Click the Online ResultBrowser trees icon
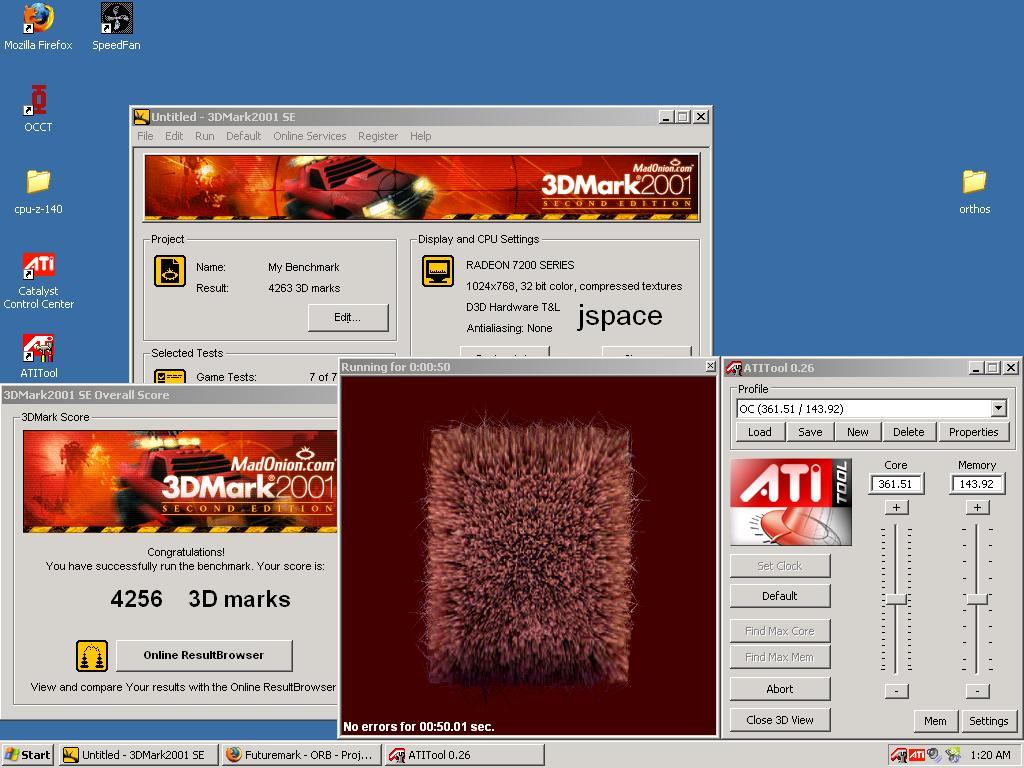1024x768 pixels. [x=92, y=656]
